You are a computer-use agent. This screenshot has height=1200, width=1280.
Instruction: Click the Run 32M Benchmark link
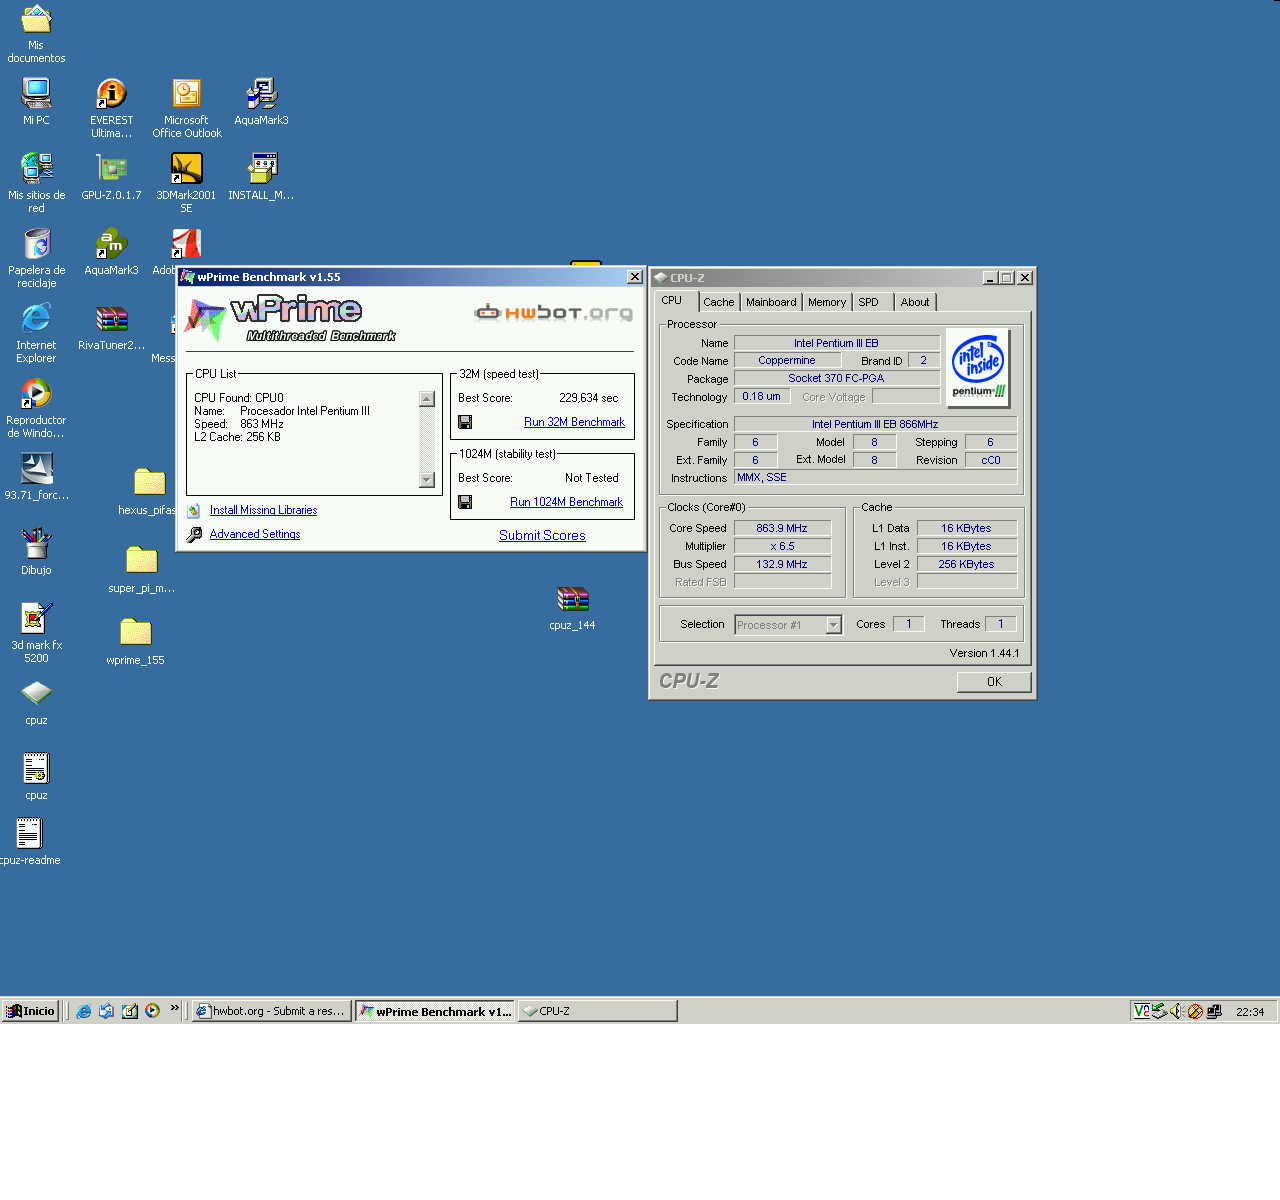point(574,422)
